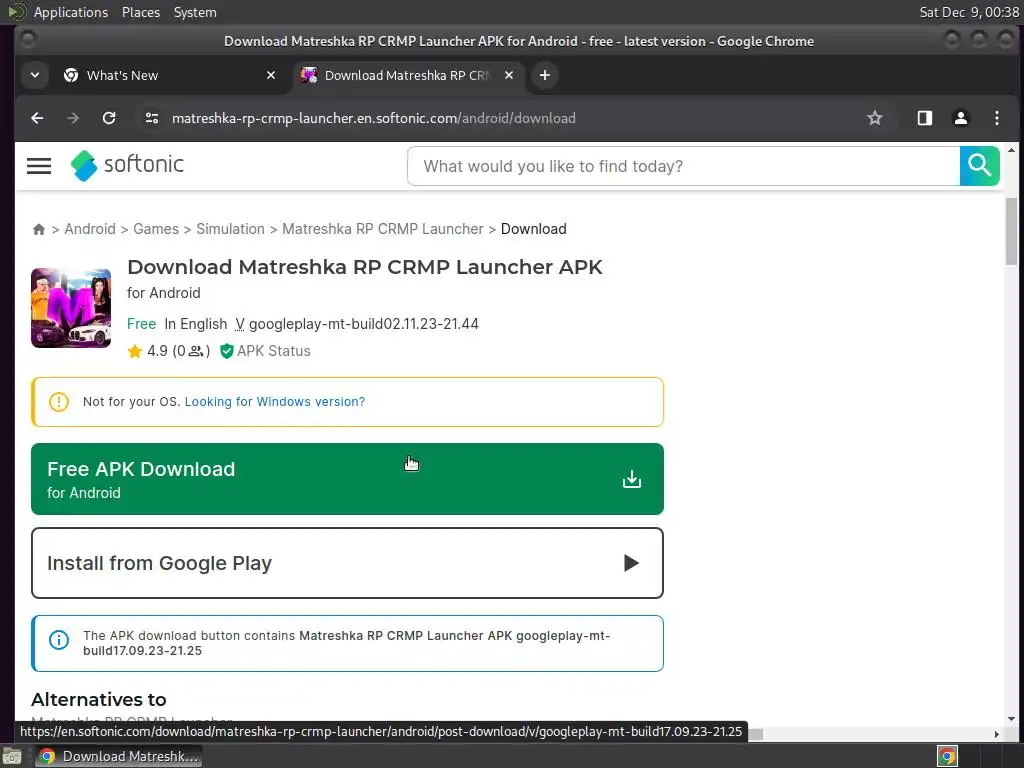Click Chrome icon in the bottom-right tray

pos(947,756)
